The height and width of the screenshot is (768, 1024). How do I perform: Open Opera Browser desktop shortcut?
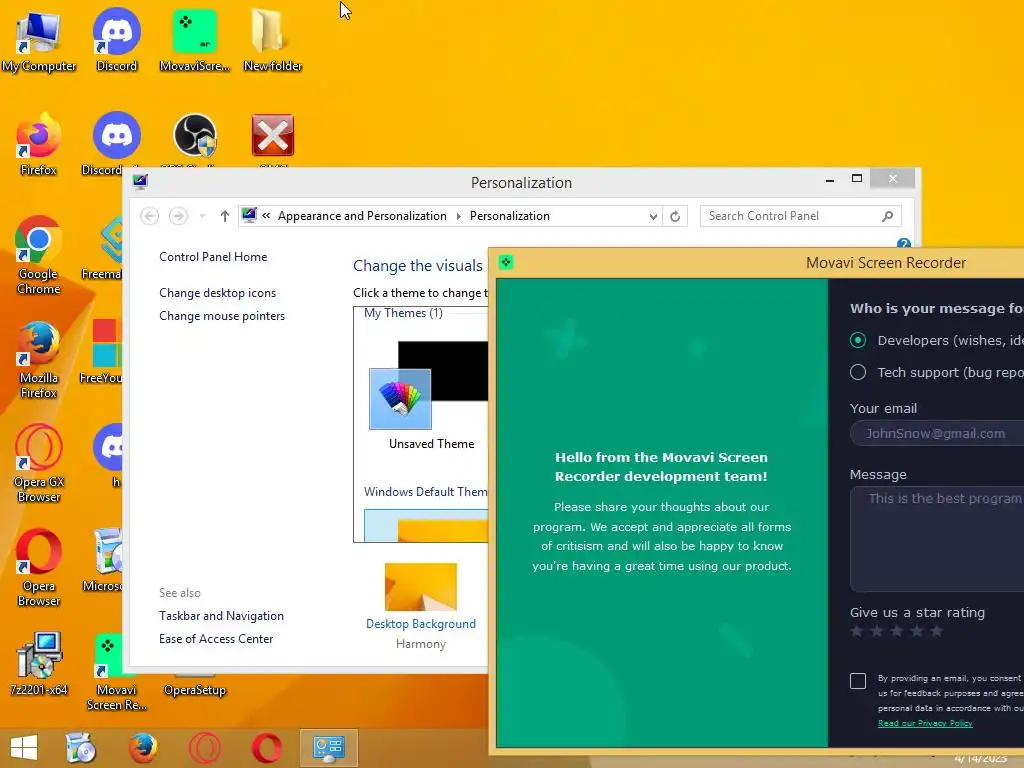pos(39,568)
